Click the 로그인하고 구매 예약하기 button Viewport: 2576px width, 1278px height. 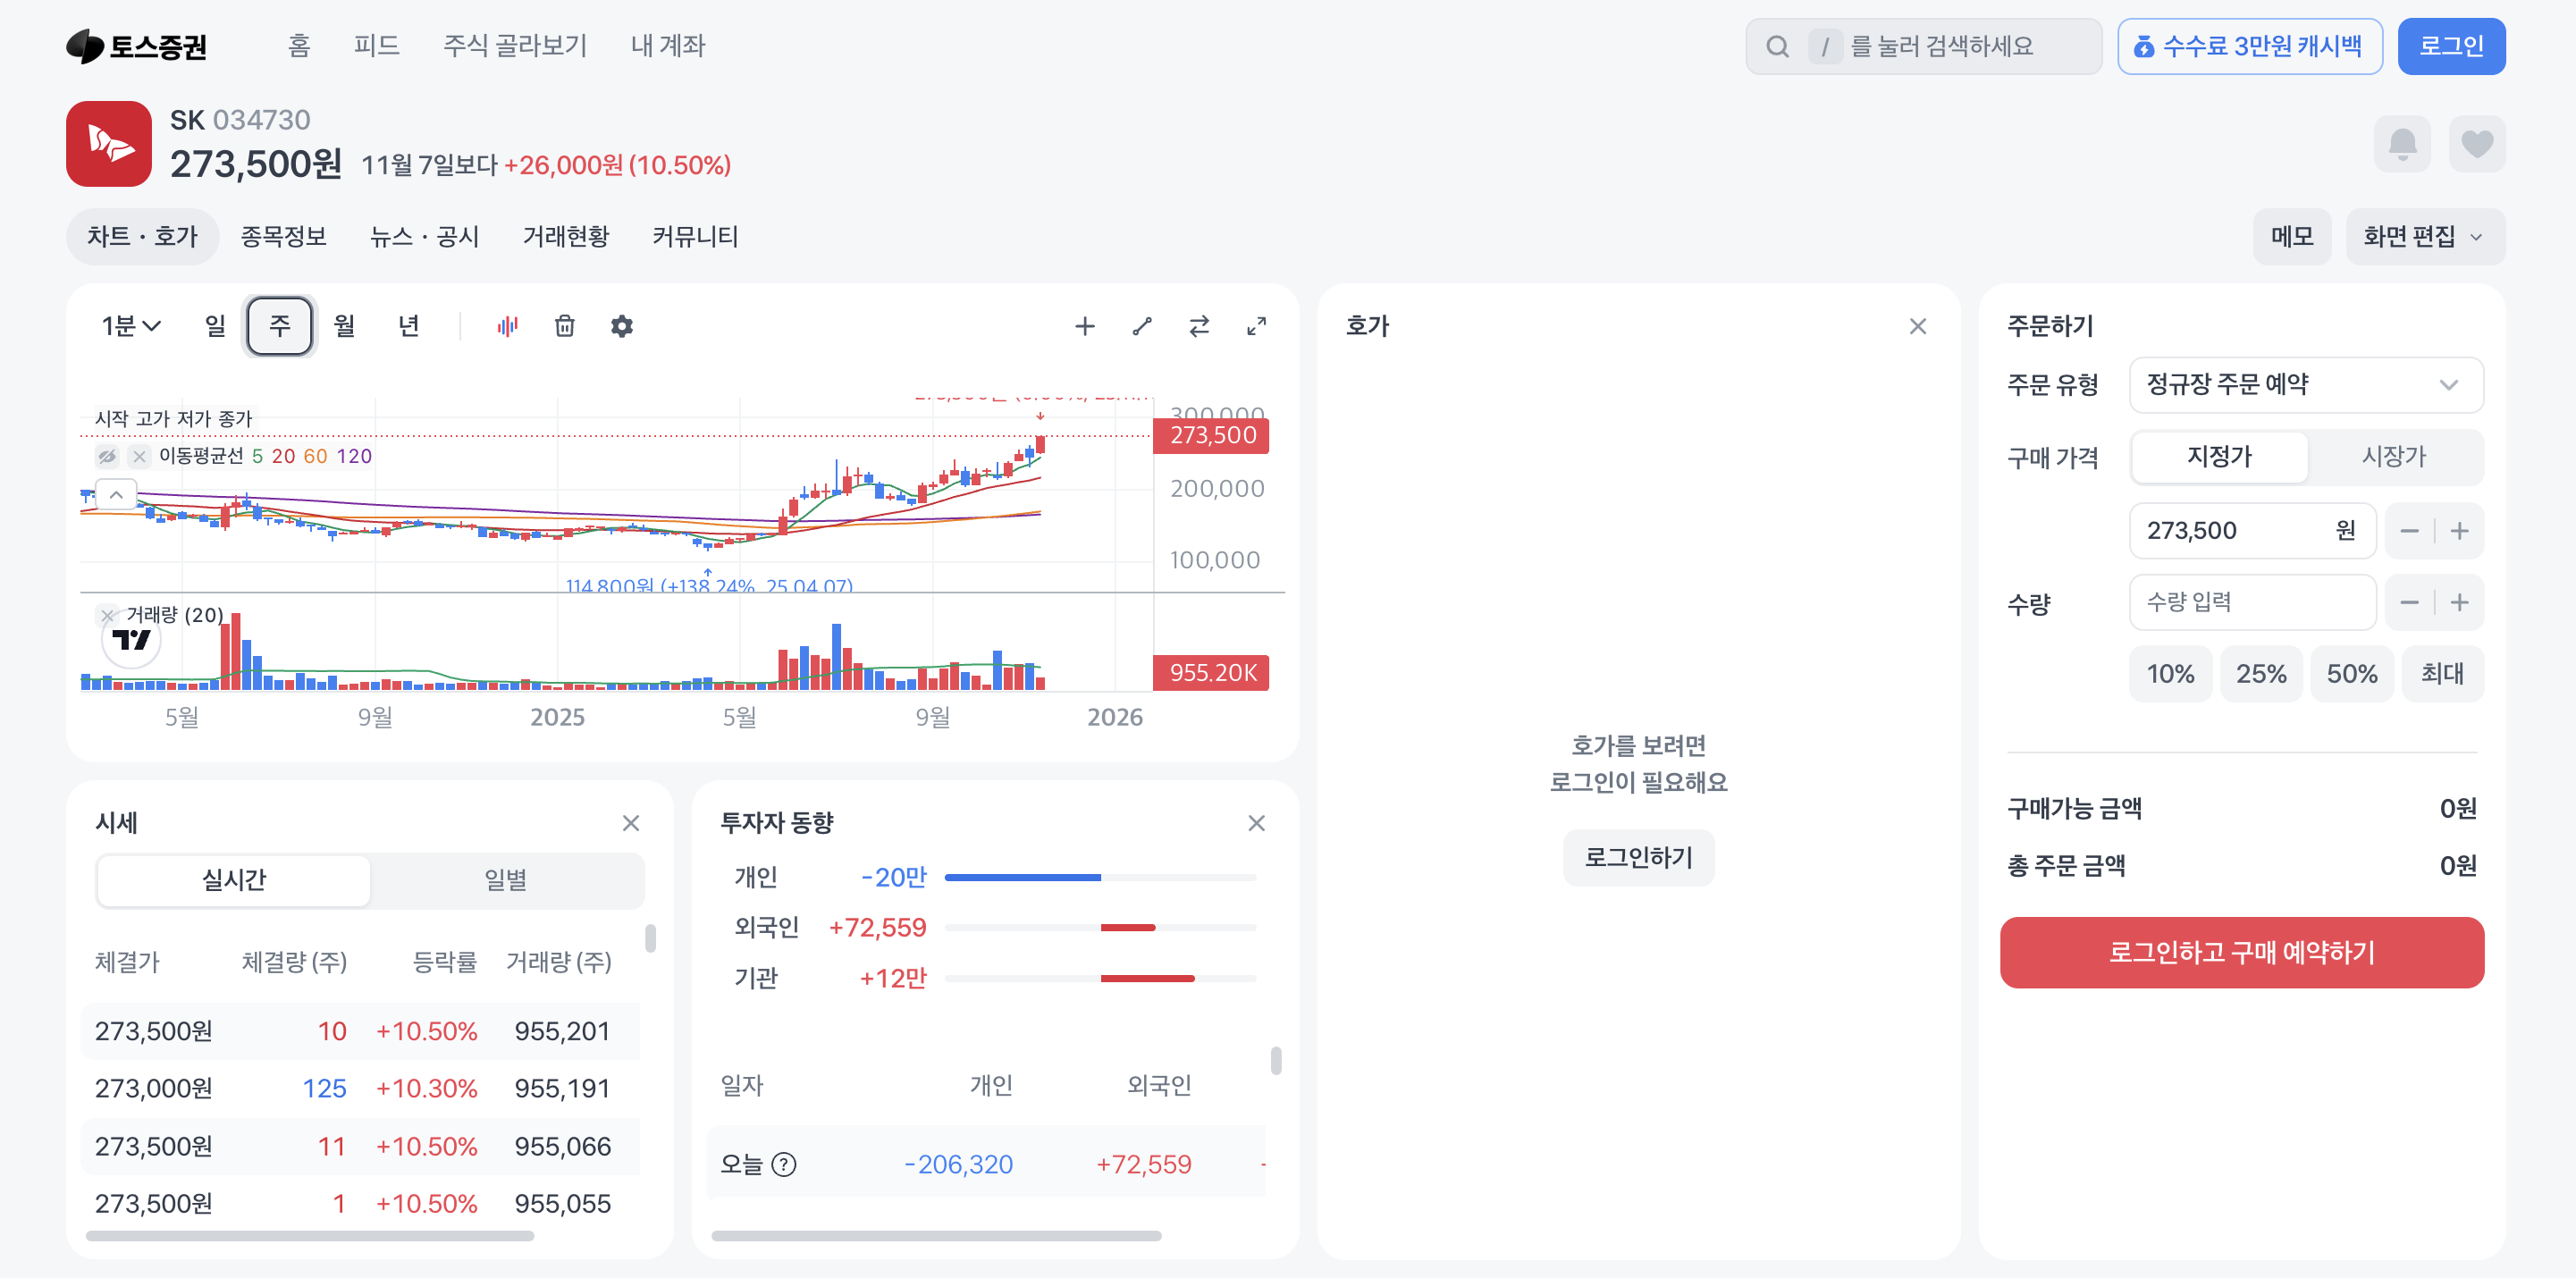click(x=2241, y=952)
